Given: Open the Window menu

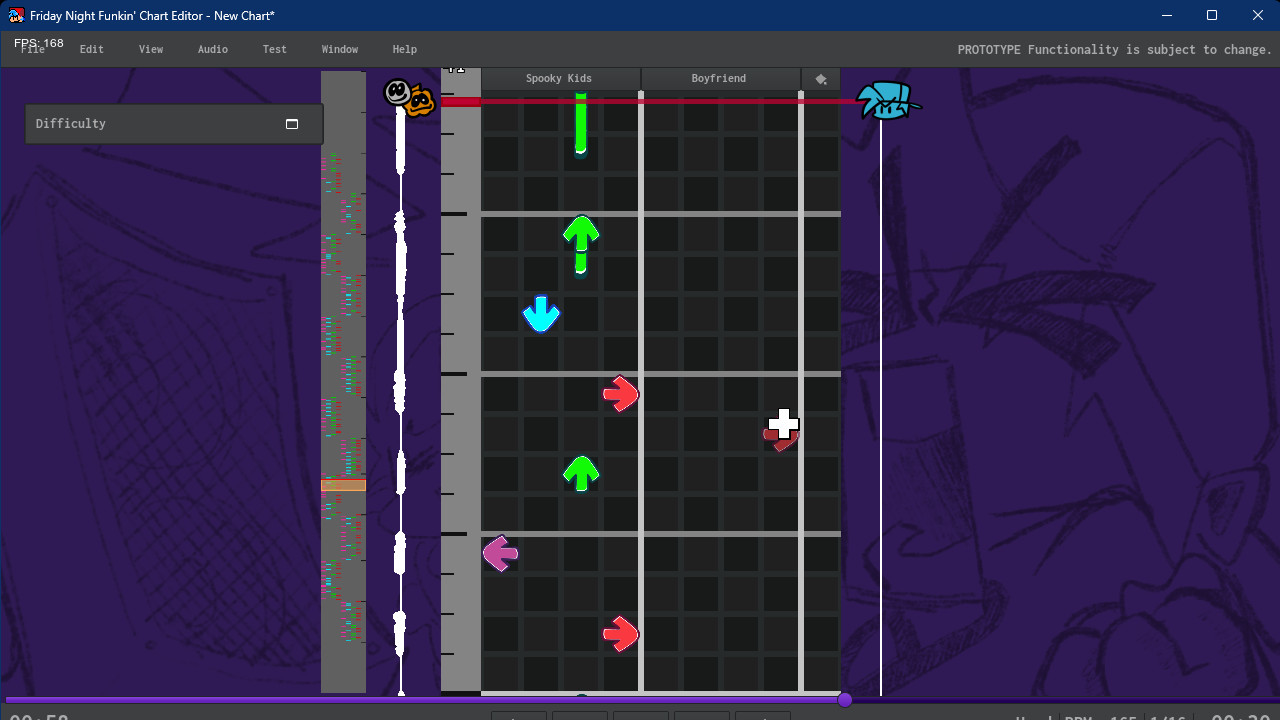Looking at the screenshot, I should (340, 49).
